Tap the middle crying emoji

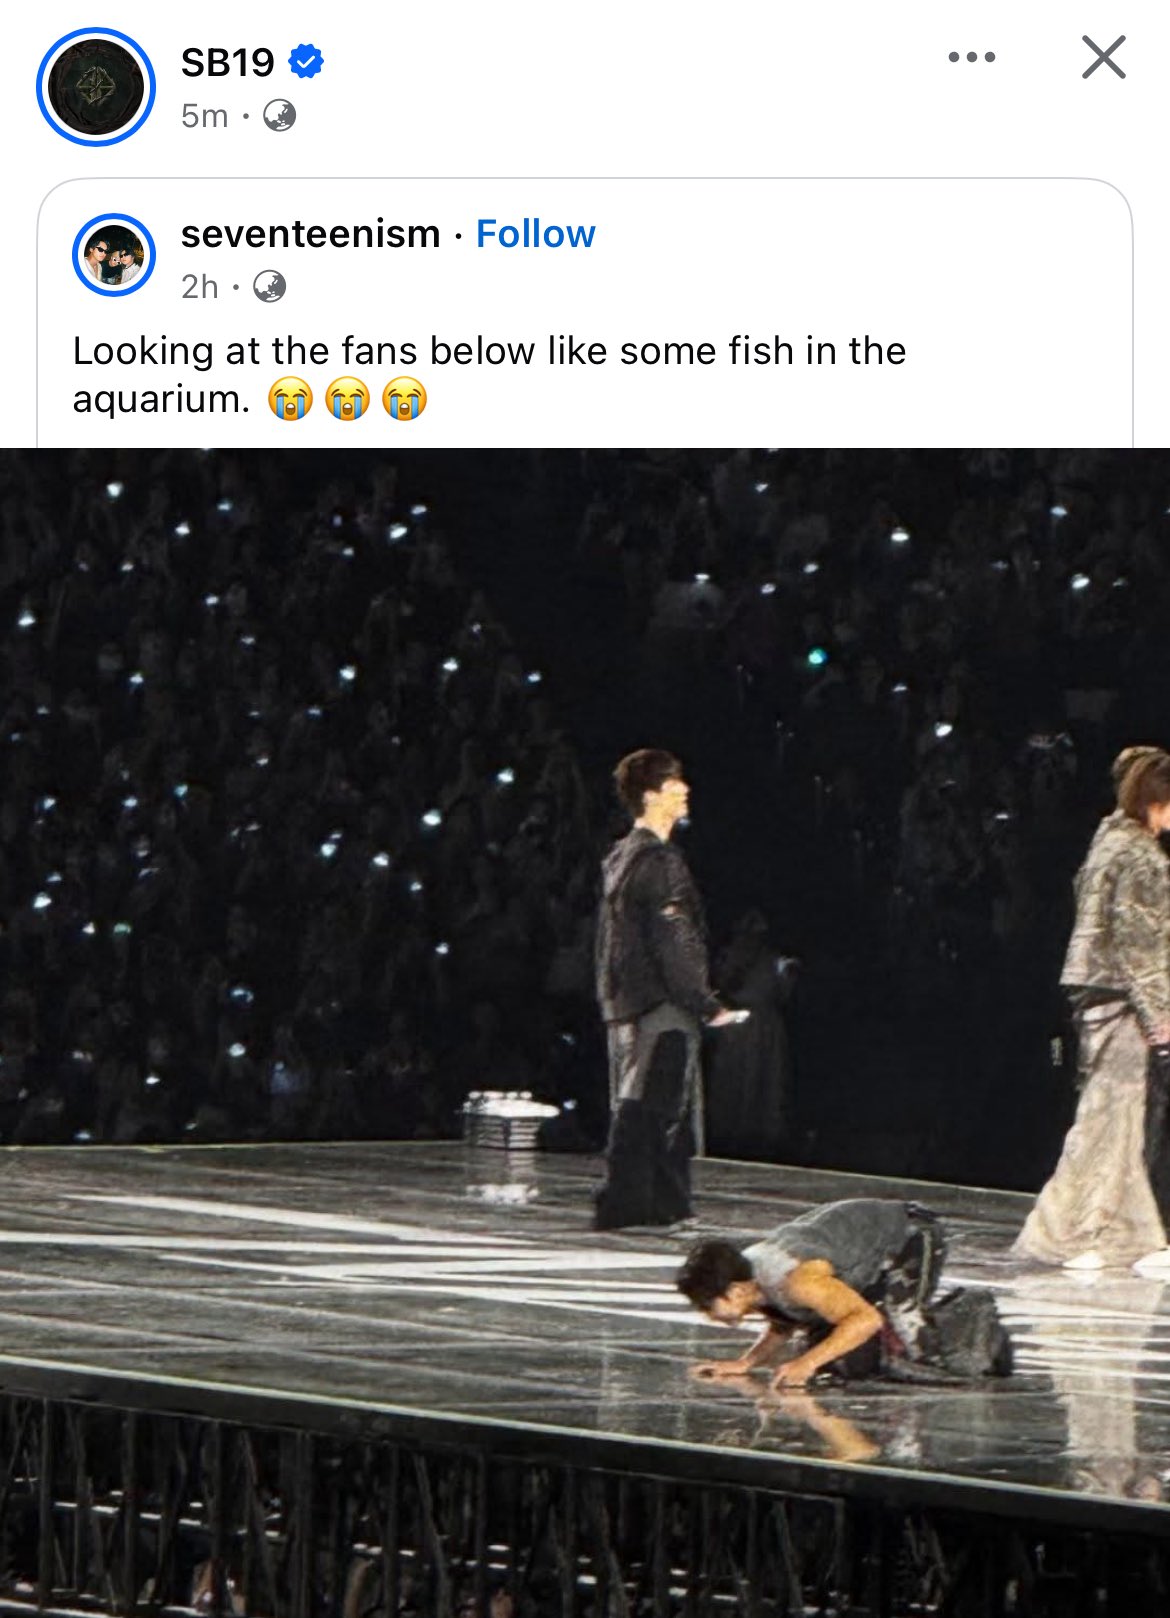[347, 400]
